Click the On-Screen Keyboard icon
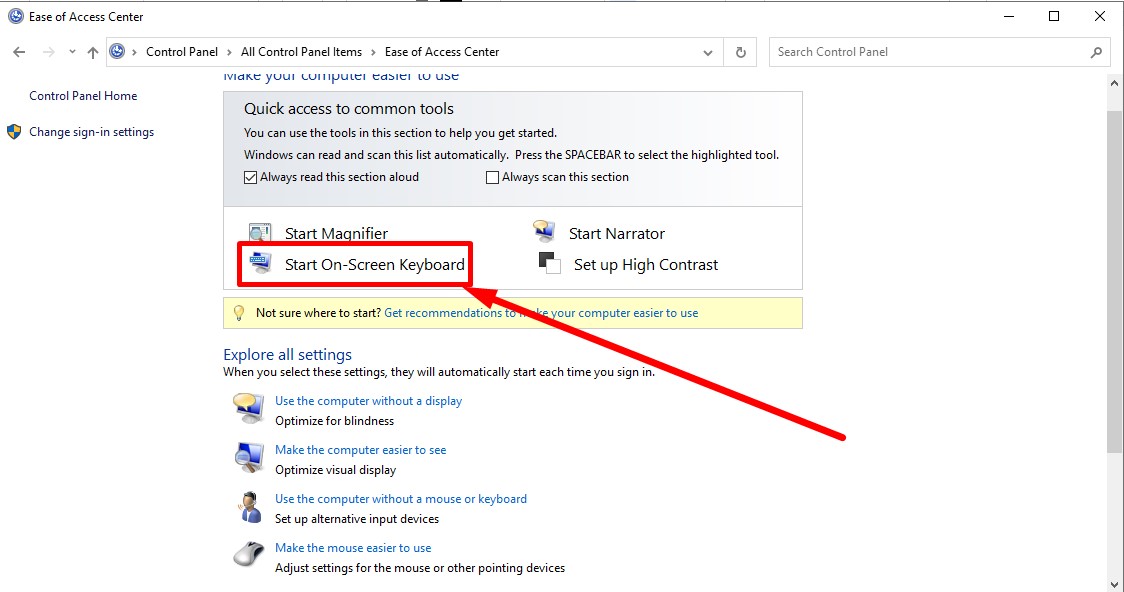Viewport: 1124px width, 592px height. (x=260, y=264)
